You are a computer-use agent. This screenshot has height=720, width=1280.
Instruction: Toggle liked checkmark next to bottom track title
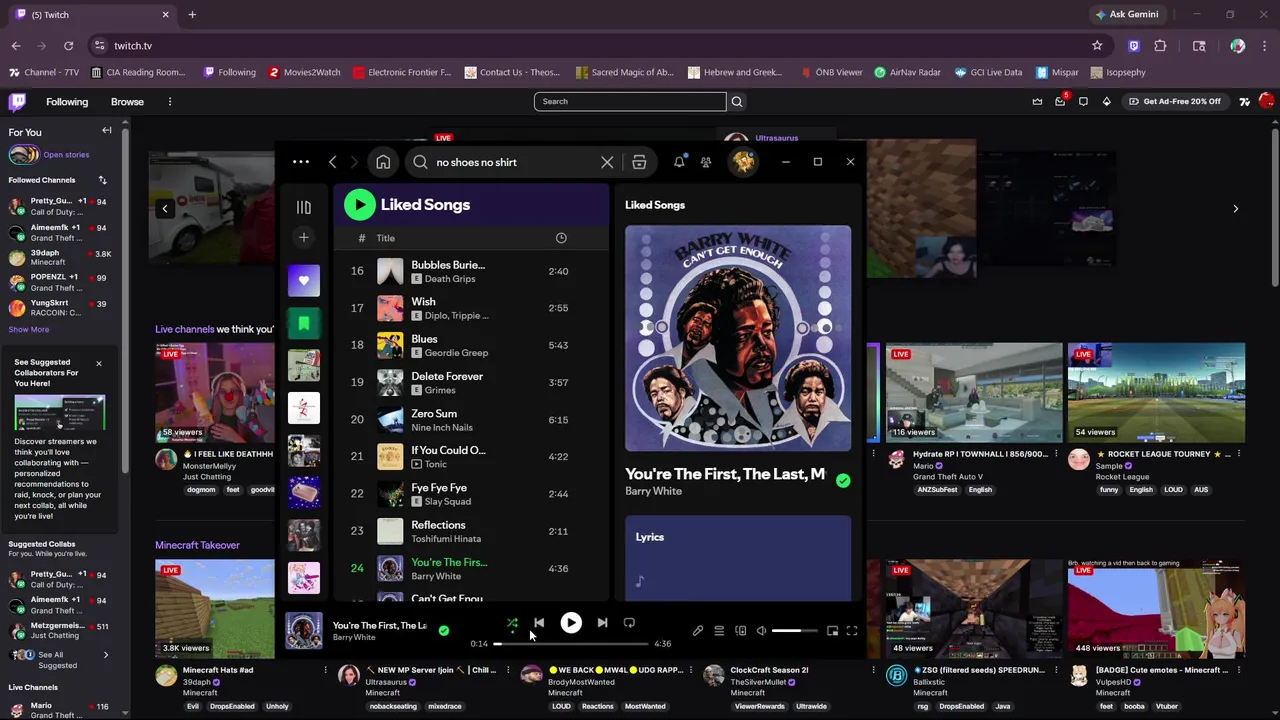[x=444, y=631]
